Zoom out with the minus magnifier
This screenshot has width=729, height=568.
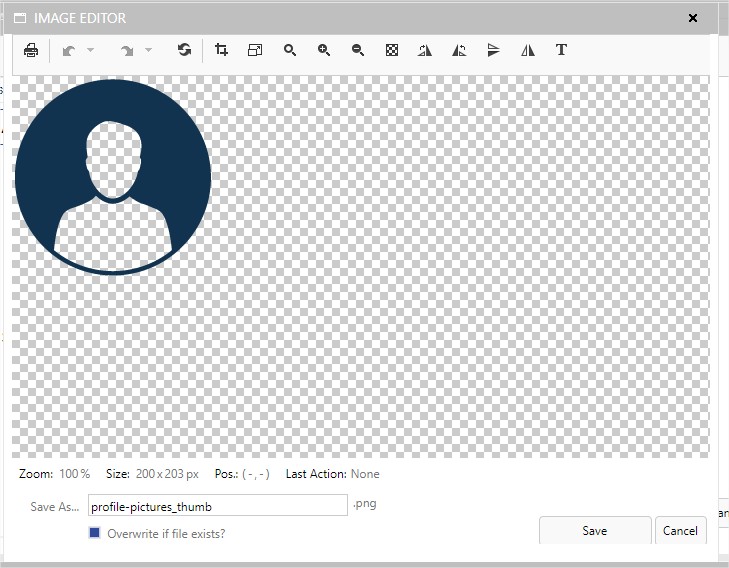click(358, 50)
